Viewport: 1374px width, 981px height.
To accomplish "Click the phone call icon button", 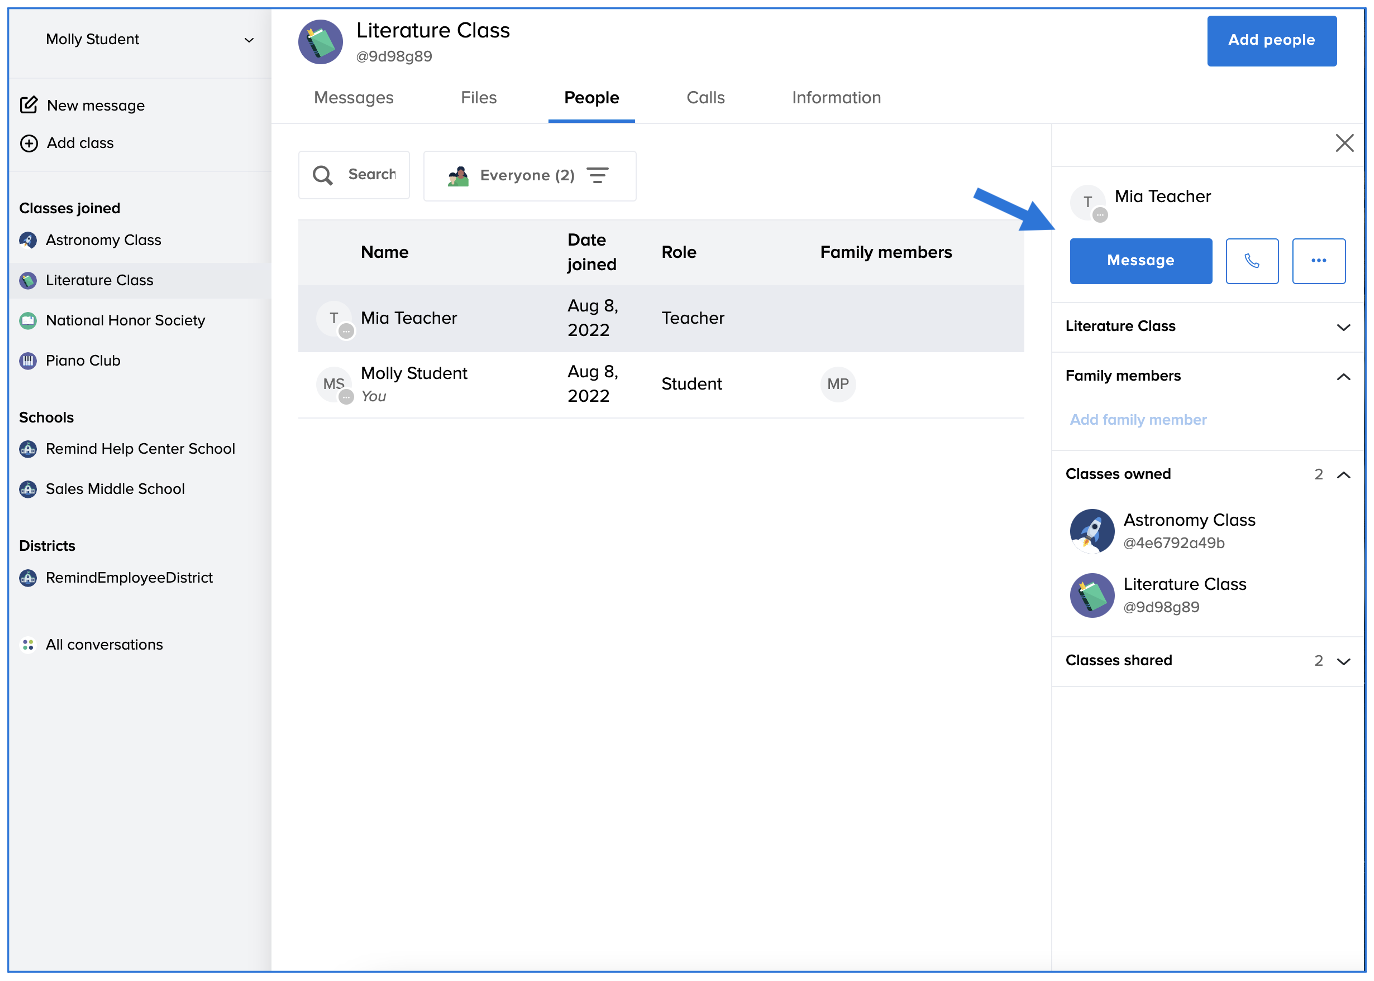I will (1252, 261).
